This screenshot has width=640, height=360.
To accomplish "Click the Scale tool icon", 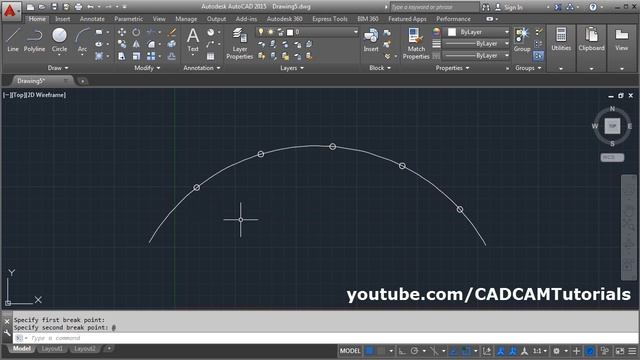I will coord(136,56).
